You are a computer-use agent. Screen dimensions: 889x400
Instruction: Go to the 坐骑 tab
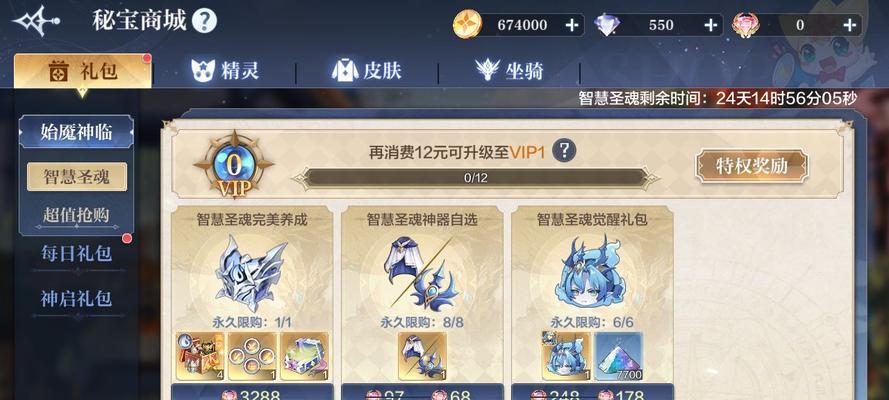[509, 71]
